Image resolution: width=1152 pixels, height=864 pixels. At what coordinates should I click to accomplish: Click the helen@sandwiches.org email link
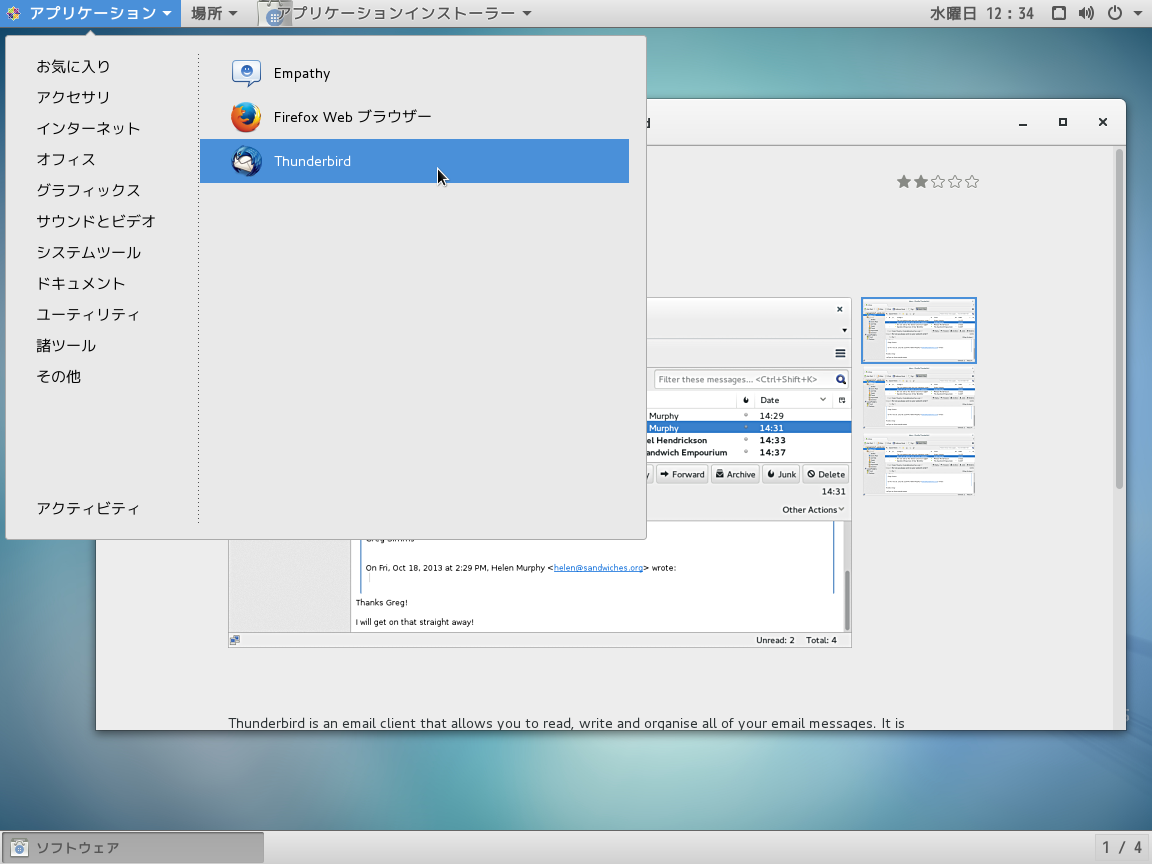pos(599,568)
